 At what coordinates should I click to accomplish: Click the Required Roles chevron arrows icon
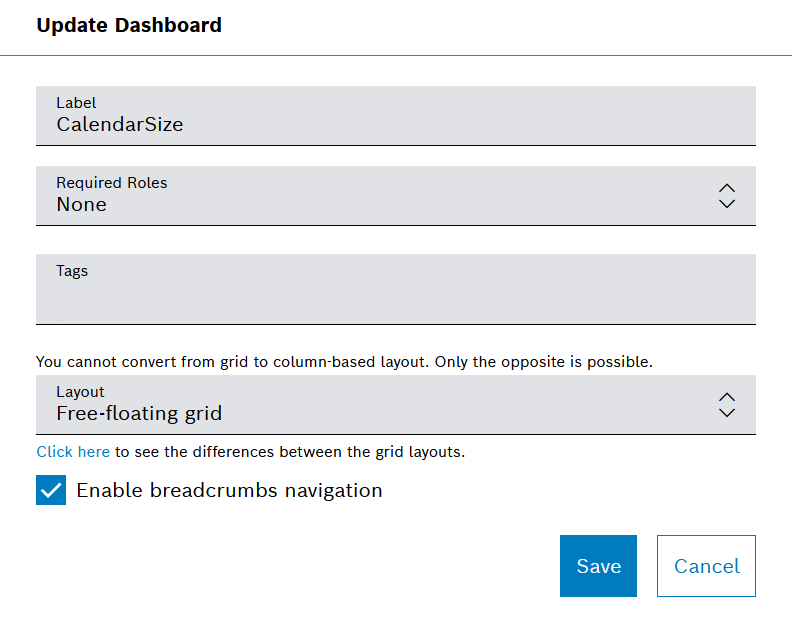pos(727,195)
